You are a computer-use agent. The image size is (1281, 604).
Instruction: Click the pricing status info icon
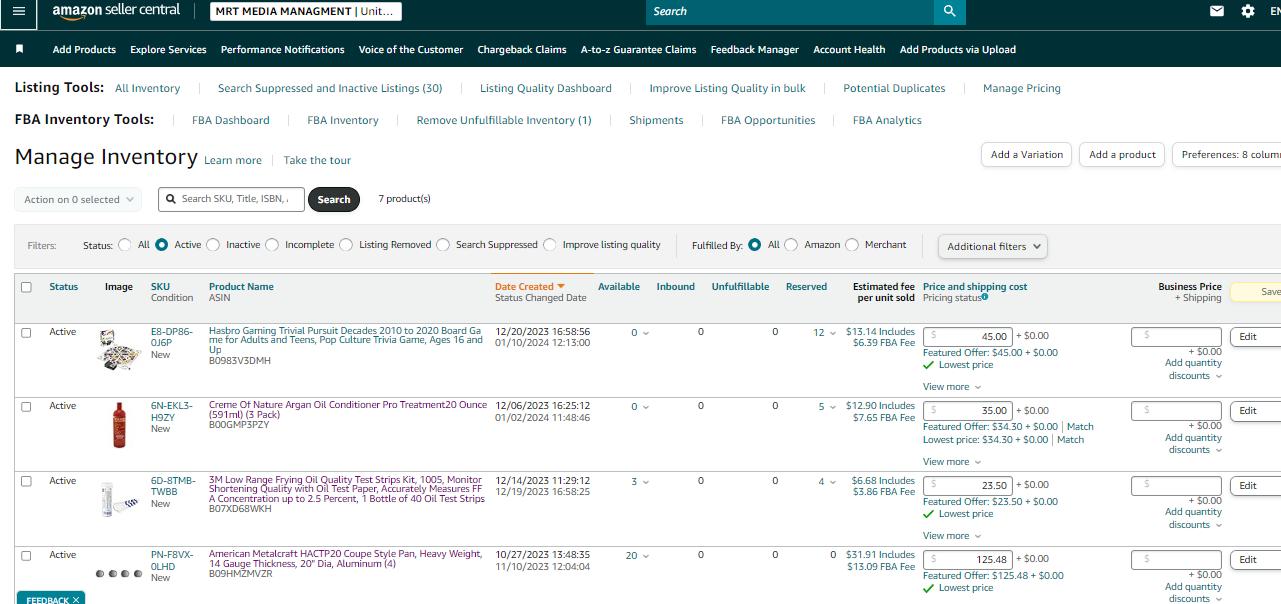point(985,297)
